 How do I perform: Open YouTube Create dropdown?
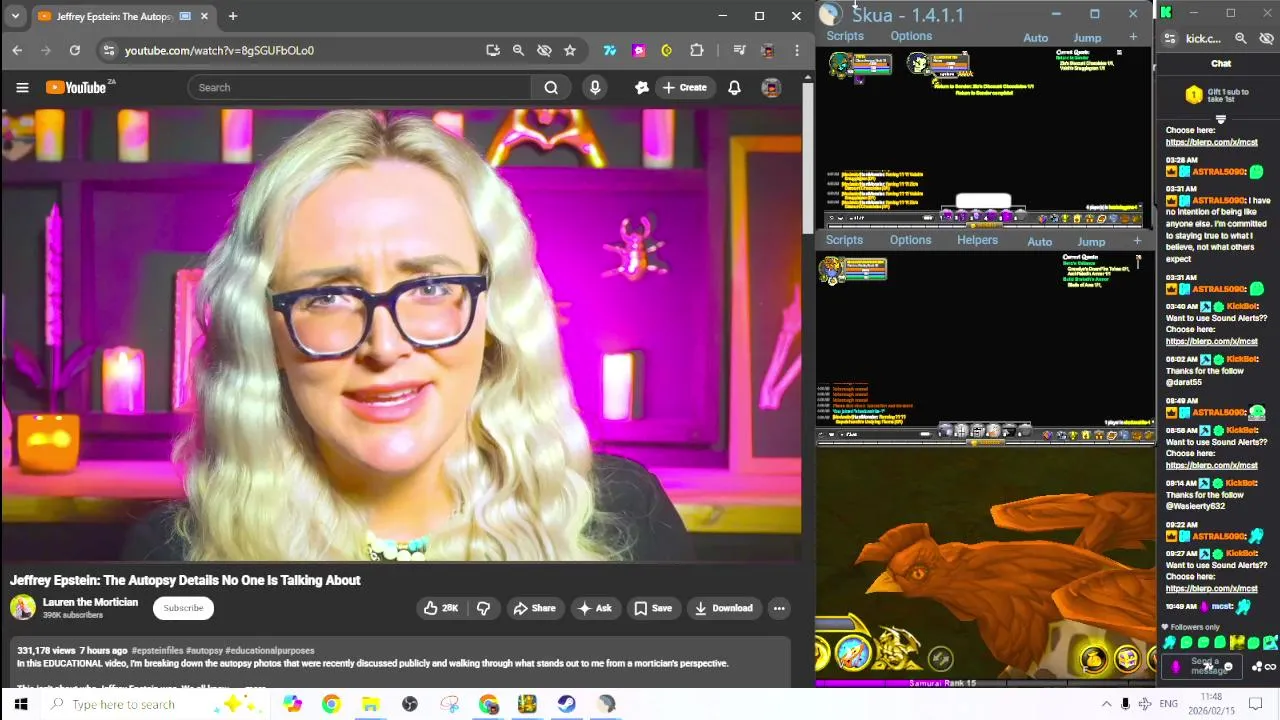coord(685,87)
